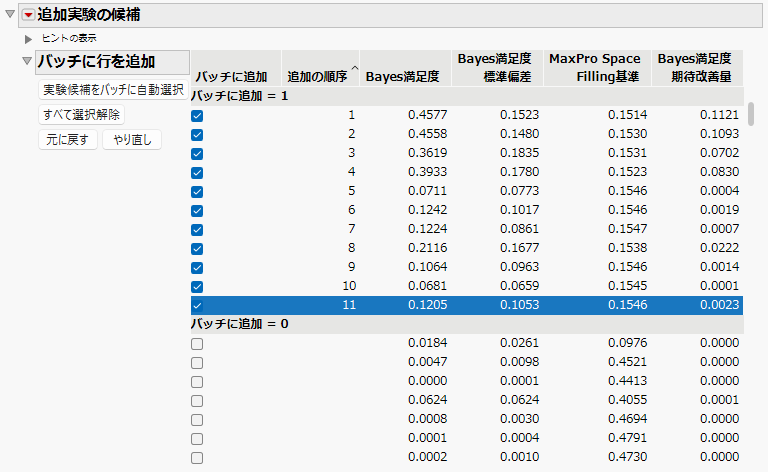Click standard deviation value 0.1017
768x472 pixels.
pyautogui.click(x=519, y=210)
